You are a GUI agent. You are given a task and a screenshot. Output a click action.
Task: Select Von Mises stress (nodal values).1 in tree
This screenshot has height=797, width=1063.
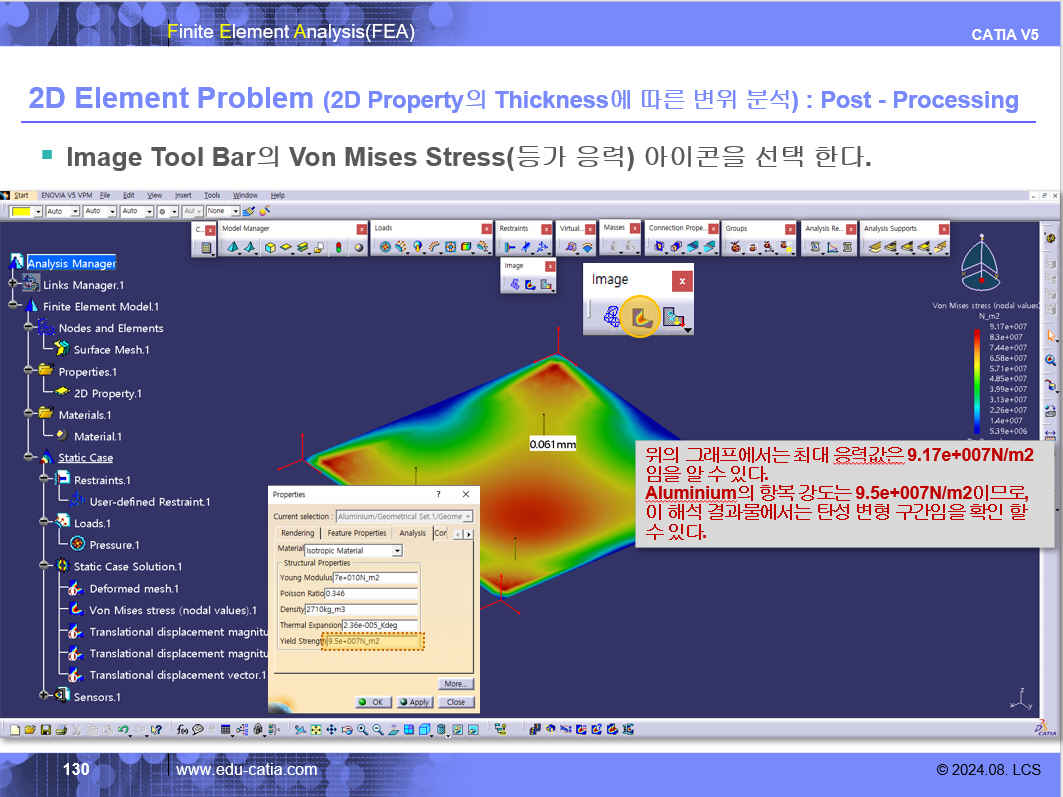(172, 610)
